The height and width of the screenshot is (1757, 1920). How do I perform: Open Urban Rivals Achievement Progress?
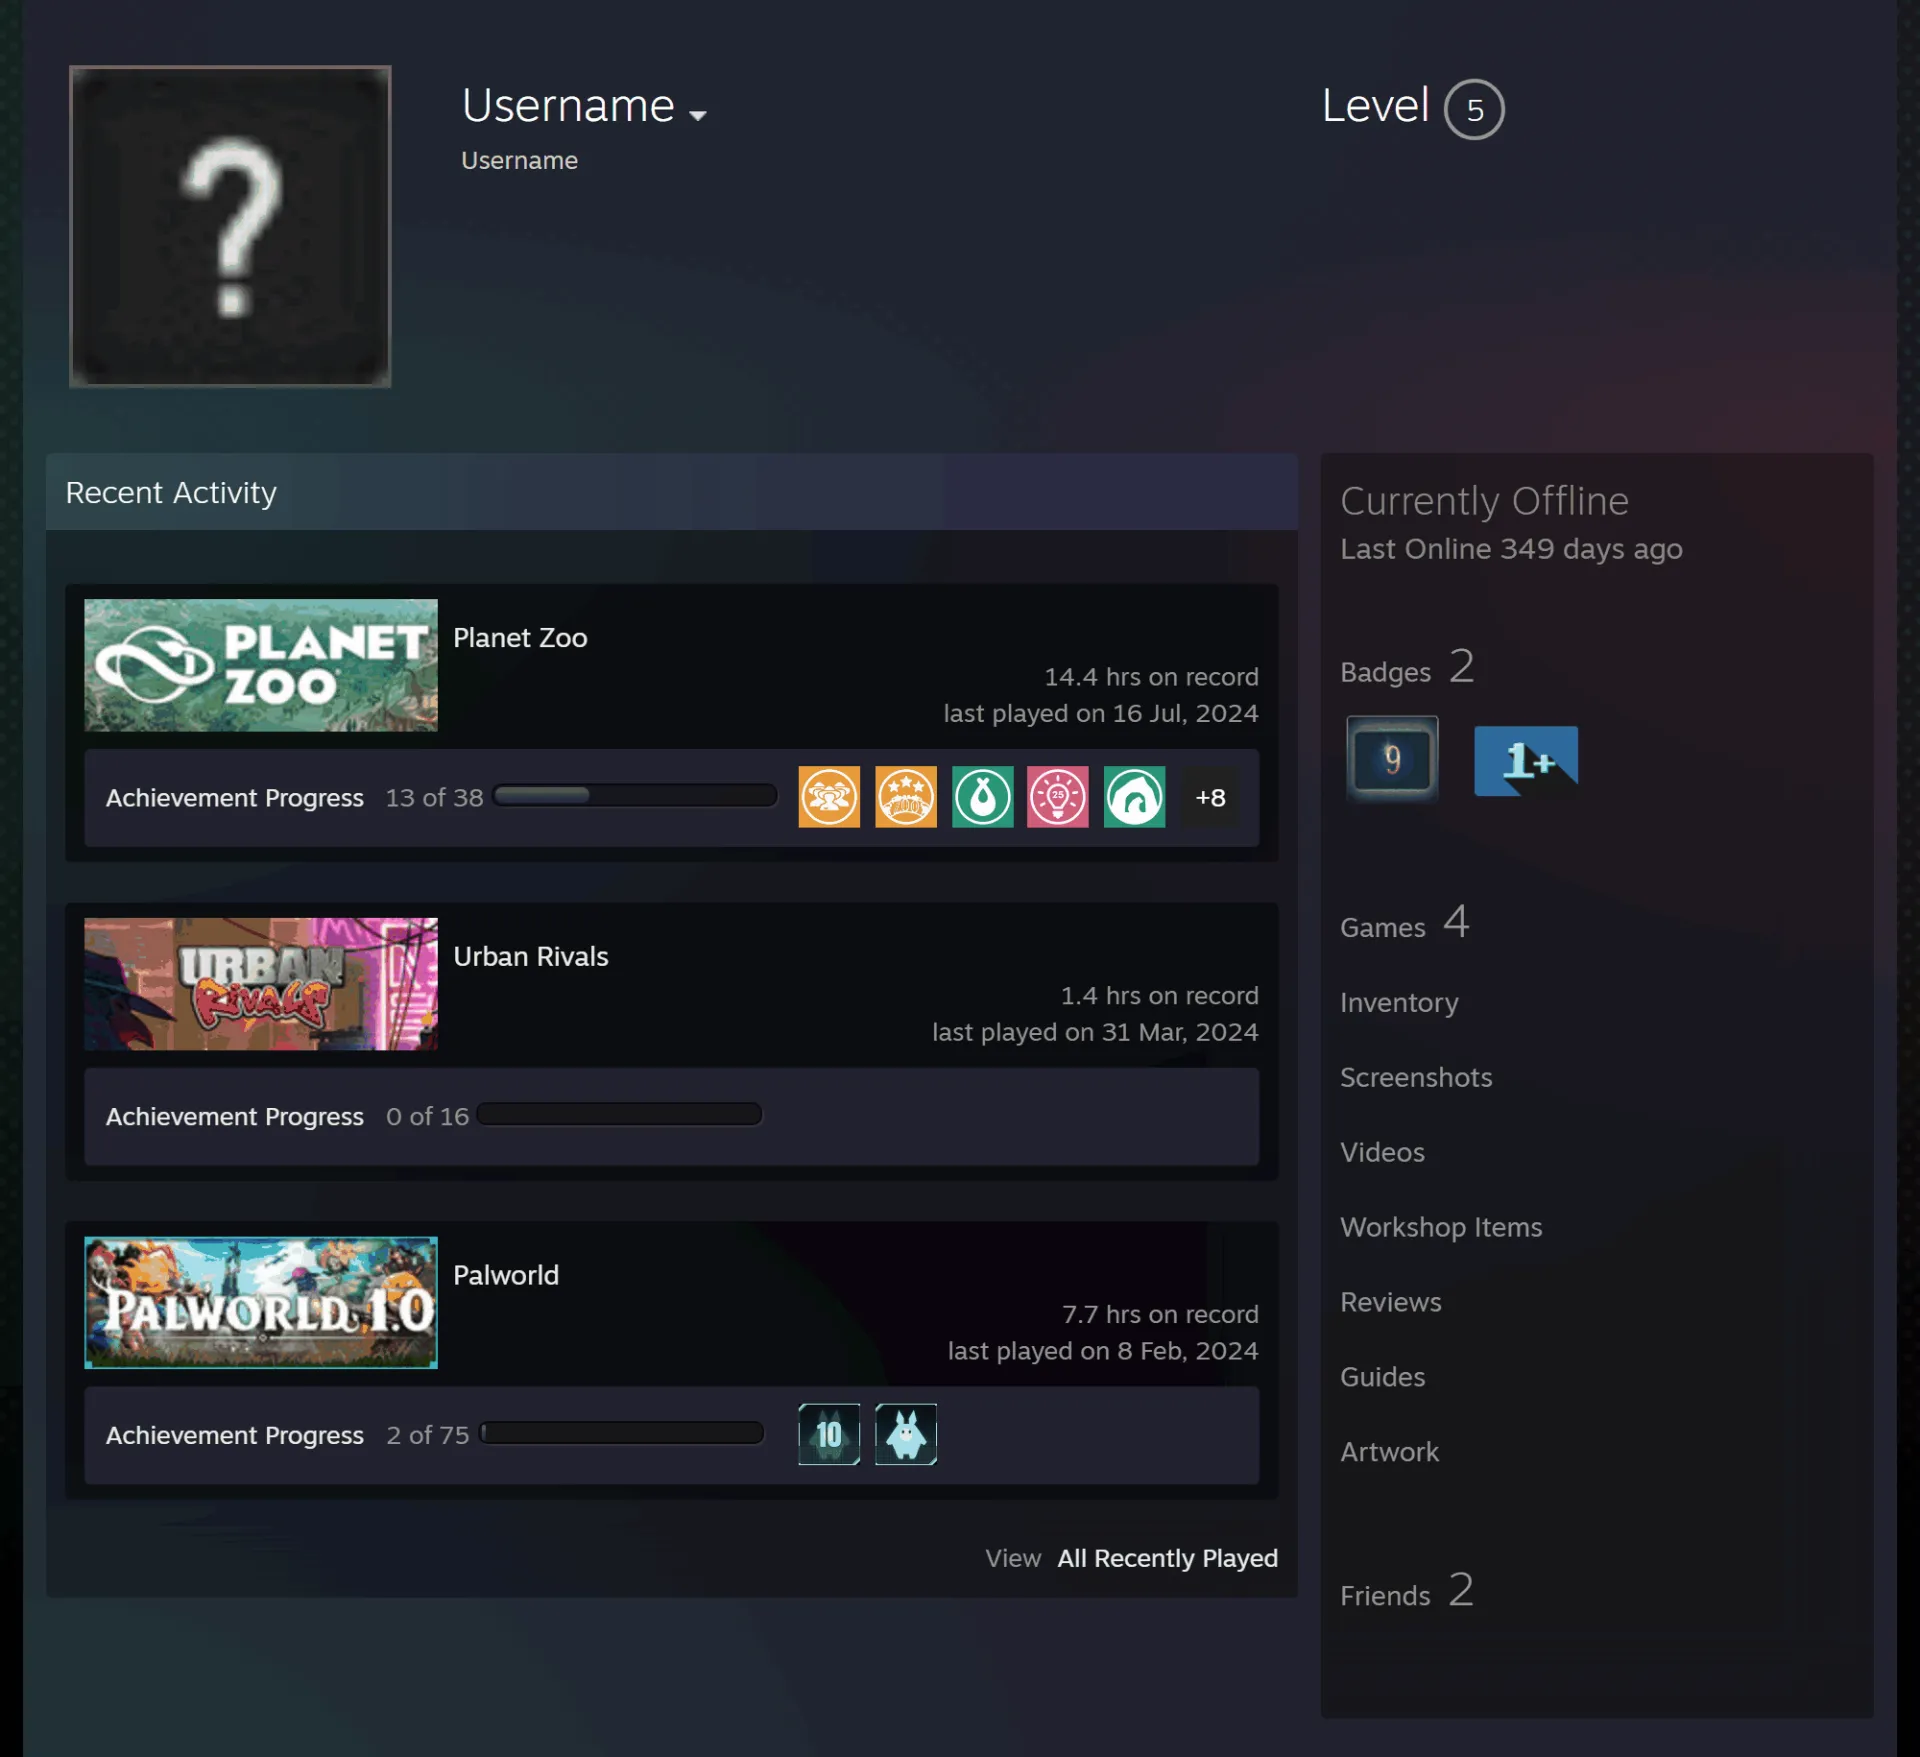tap(235, 1116)
